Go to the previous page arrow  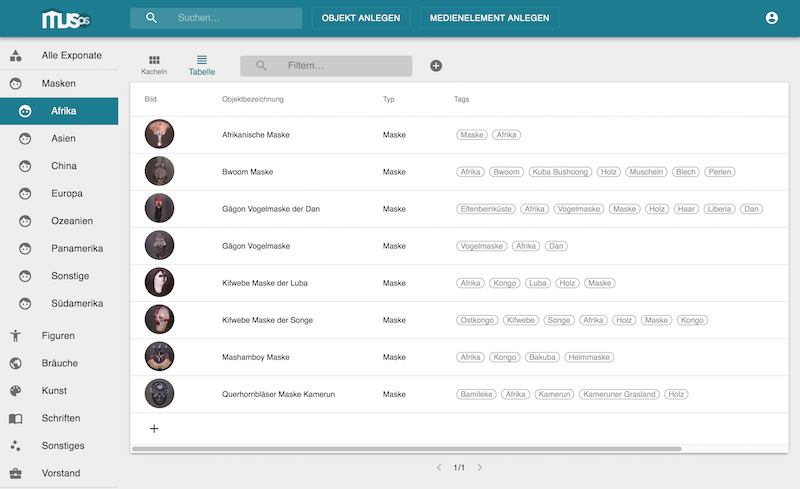click(438, 467)
